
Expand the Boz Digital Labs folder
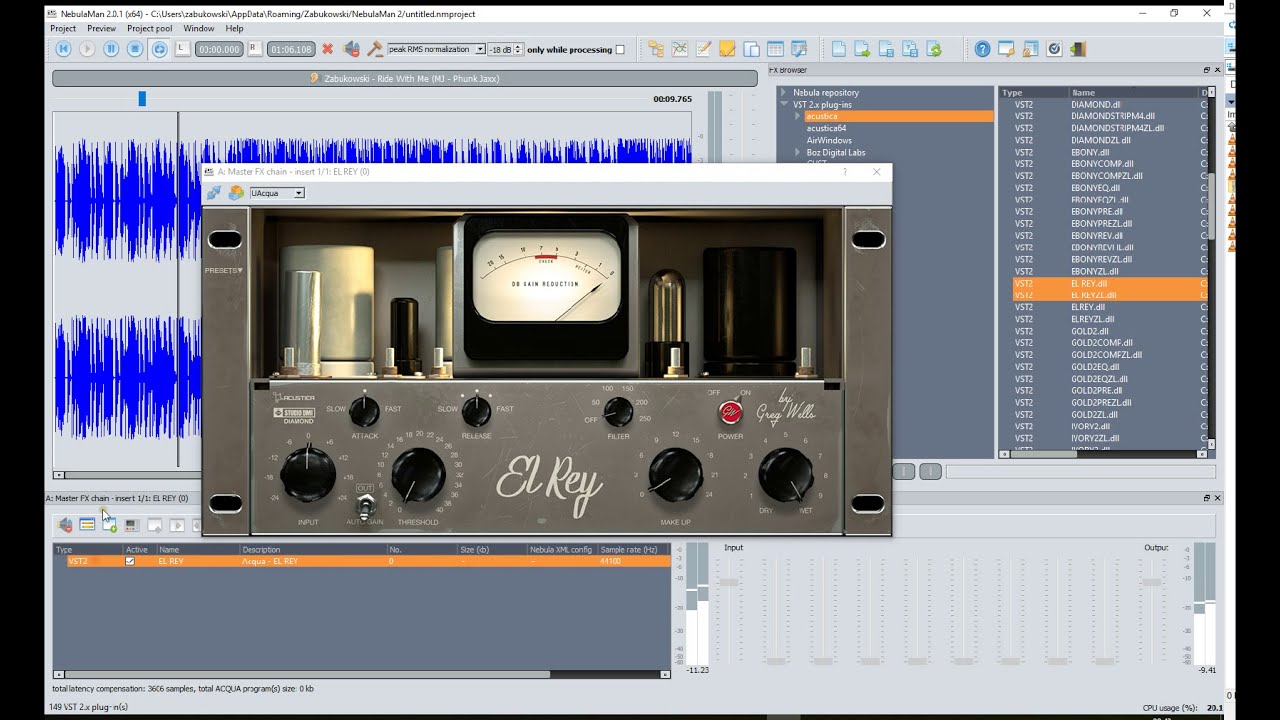point(797,152)
